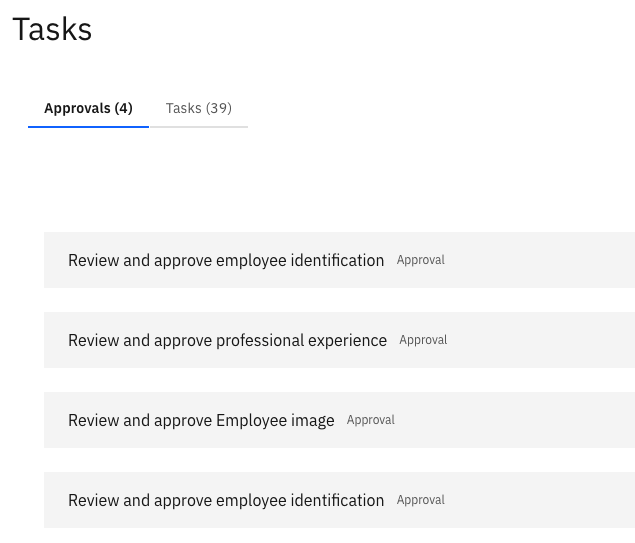Open 'Review and approve Employee image' item
Screen dimensions: 635x543
[339, 420]
